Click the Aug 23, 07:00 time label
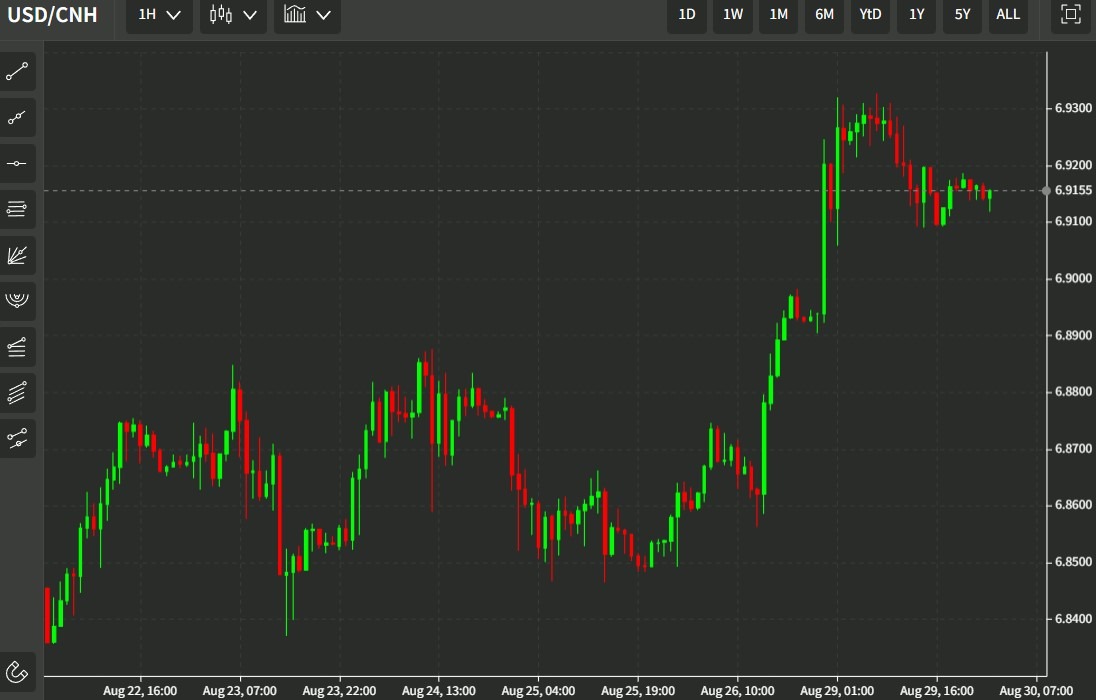The image size is (1096, 700). (x=240, y=691)
